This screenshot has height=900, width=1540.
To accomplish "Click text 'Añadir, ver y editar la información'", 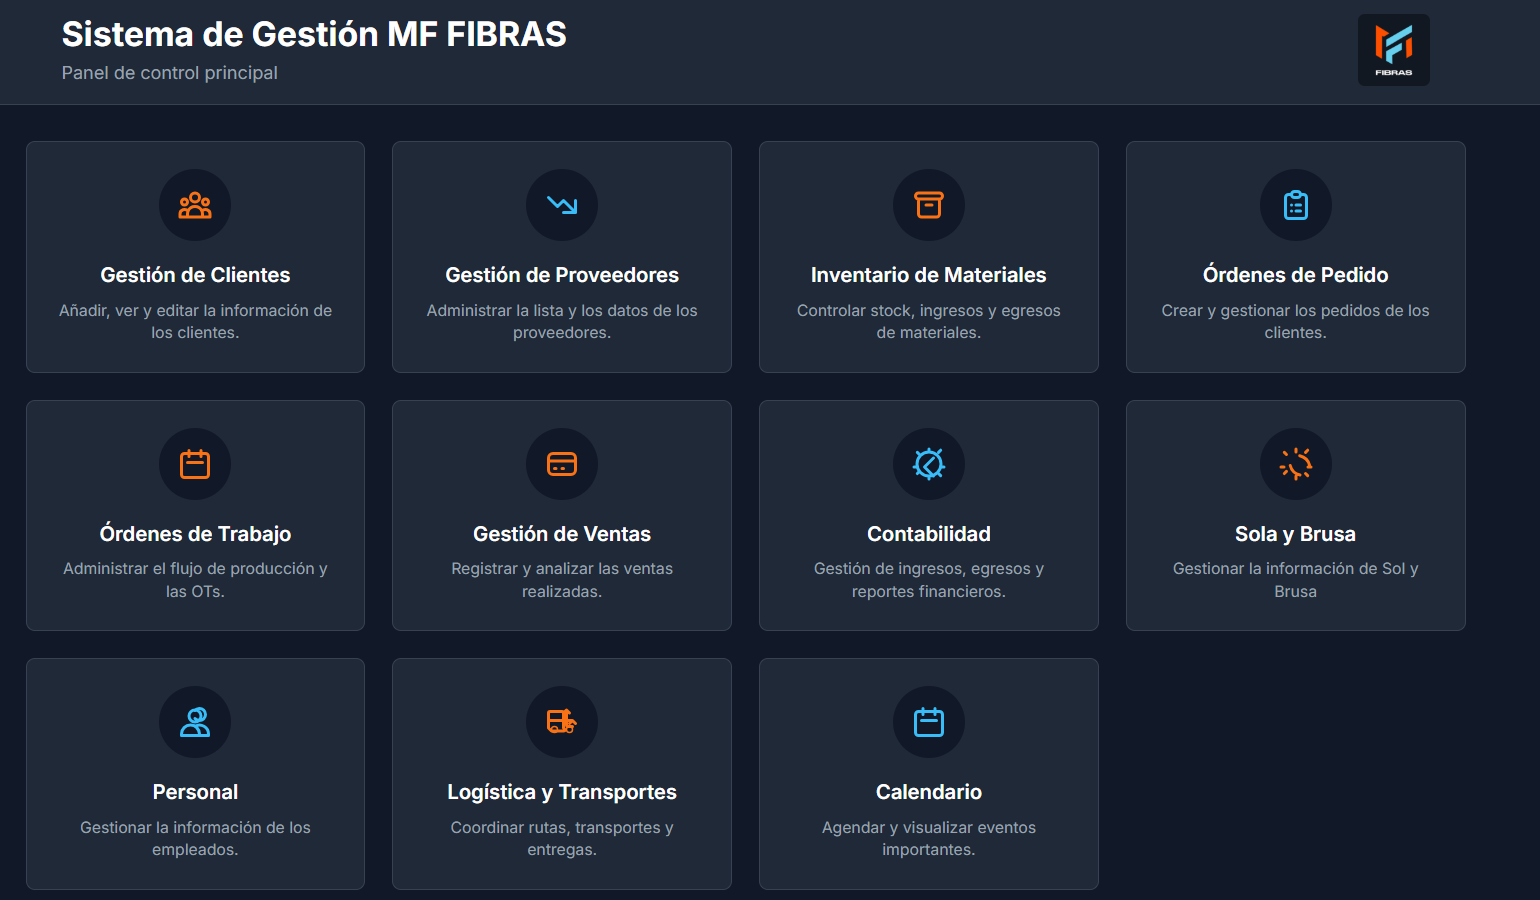I will click(x=182, y=311).
